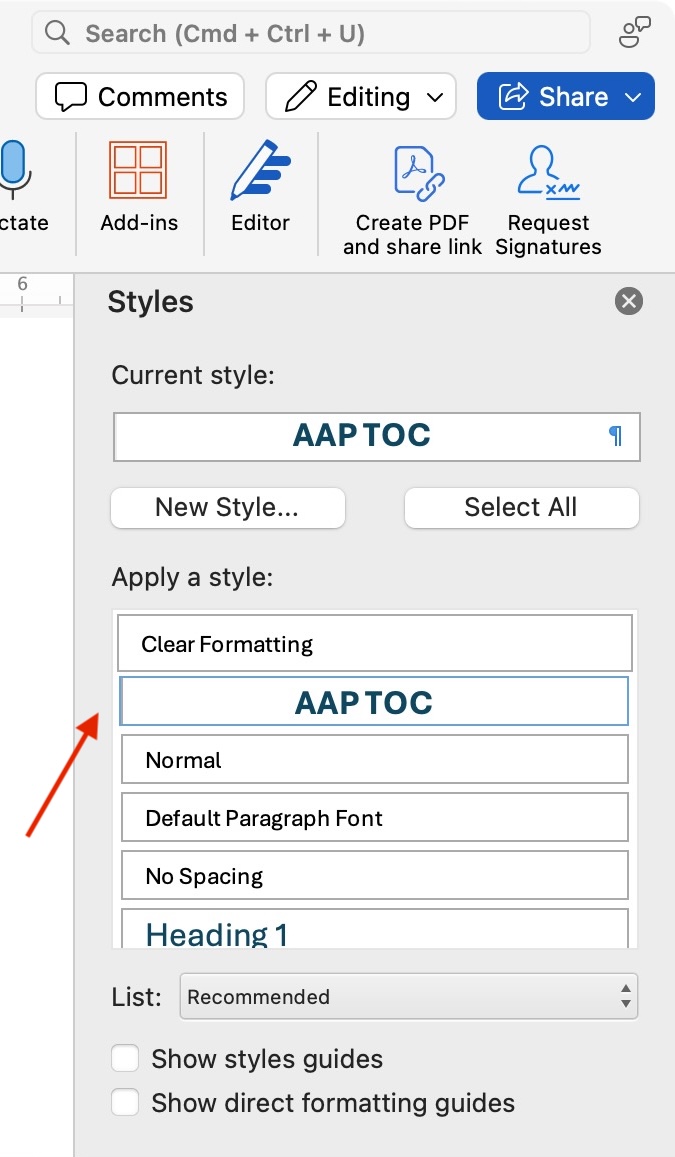Launch the Editor tool
Screen dimensions: 675x1157
coord(260,187)
